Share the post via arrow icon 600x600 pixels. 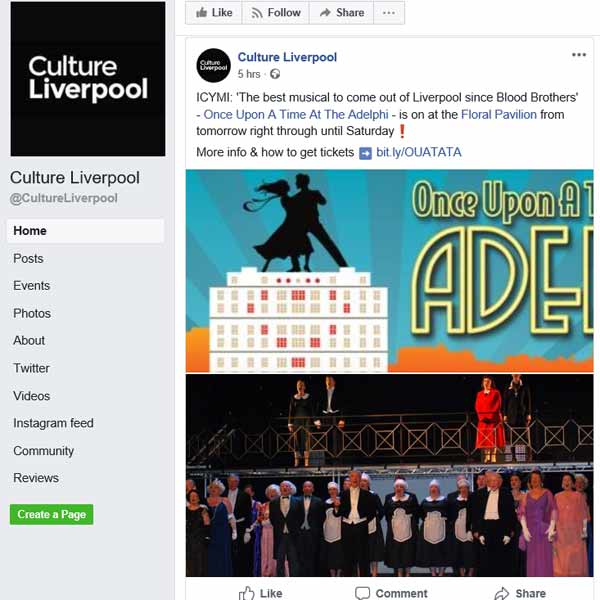point(520,593)
